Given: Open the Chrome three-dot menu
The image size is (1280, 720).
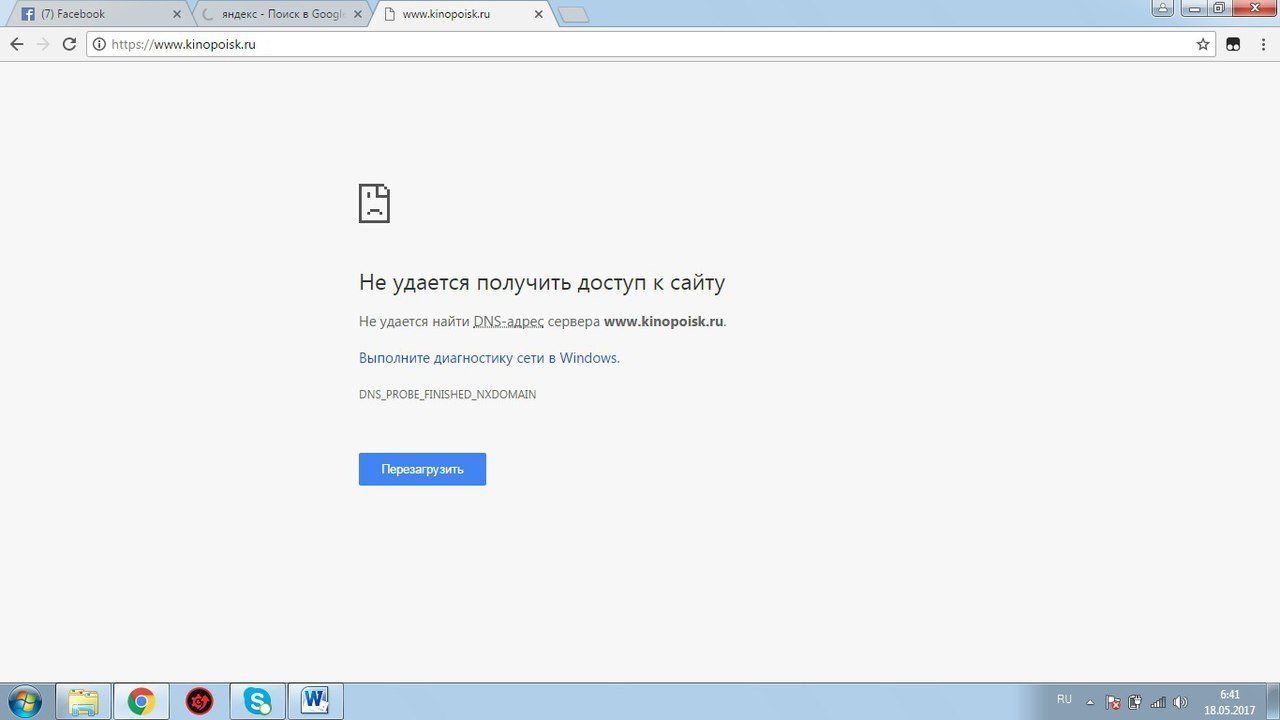Looking at the screenshot, I should pyautogui.click(x=1263, y=44).
